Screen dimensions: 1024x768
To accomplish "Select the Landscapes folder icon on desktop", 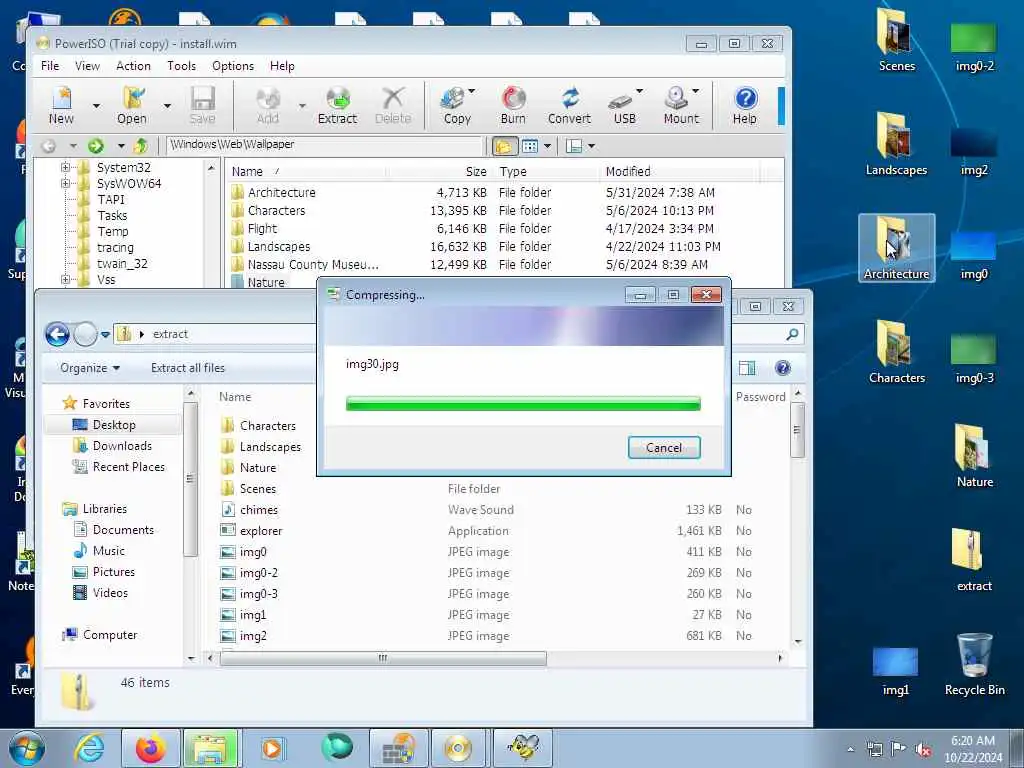I will [x=896, y=144].
